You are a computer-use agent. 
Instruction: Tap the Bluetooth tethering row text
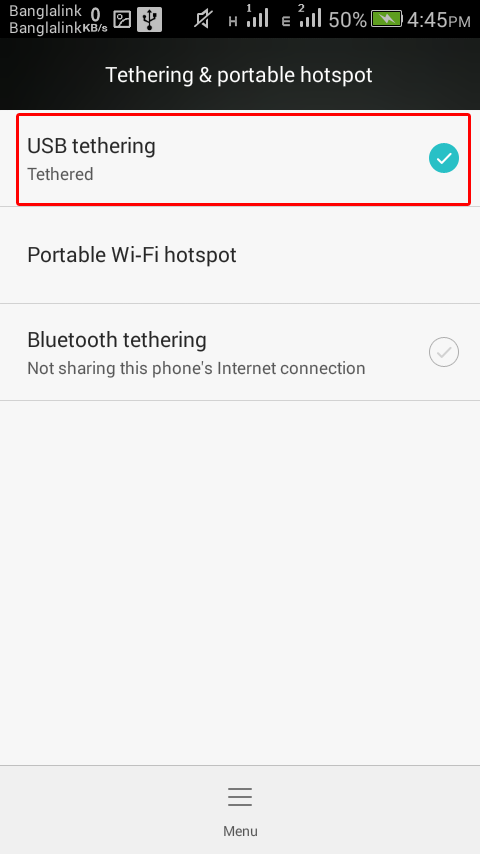[117, 340]
